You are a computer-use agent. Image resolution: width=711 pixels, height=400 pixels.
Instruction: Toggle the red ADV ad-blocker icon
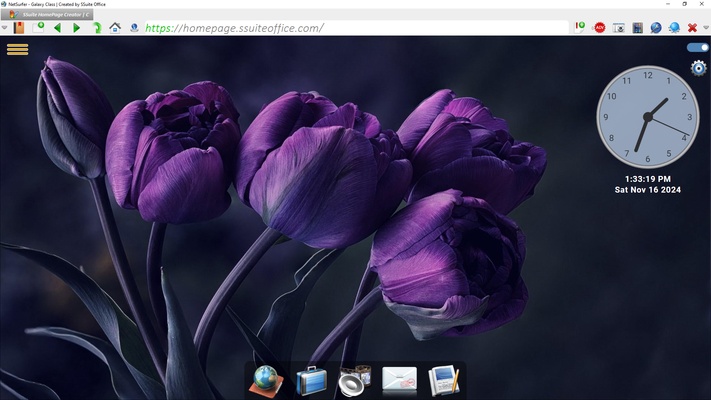599,28
